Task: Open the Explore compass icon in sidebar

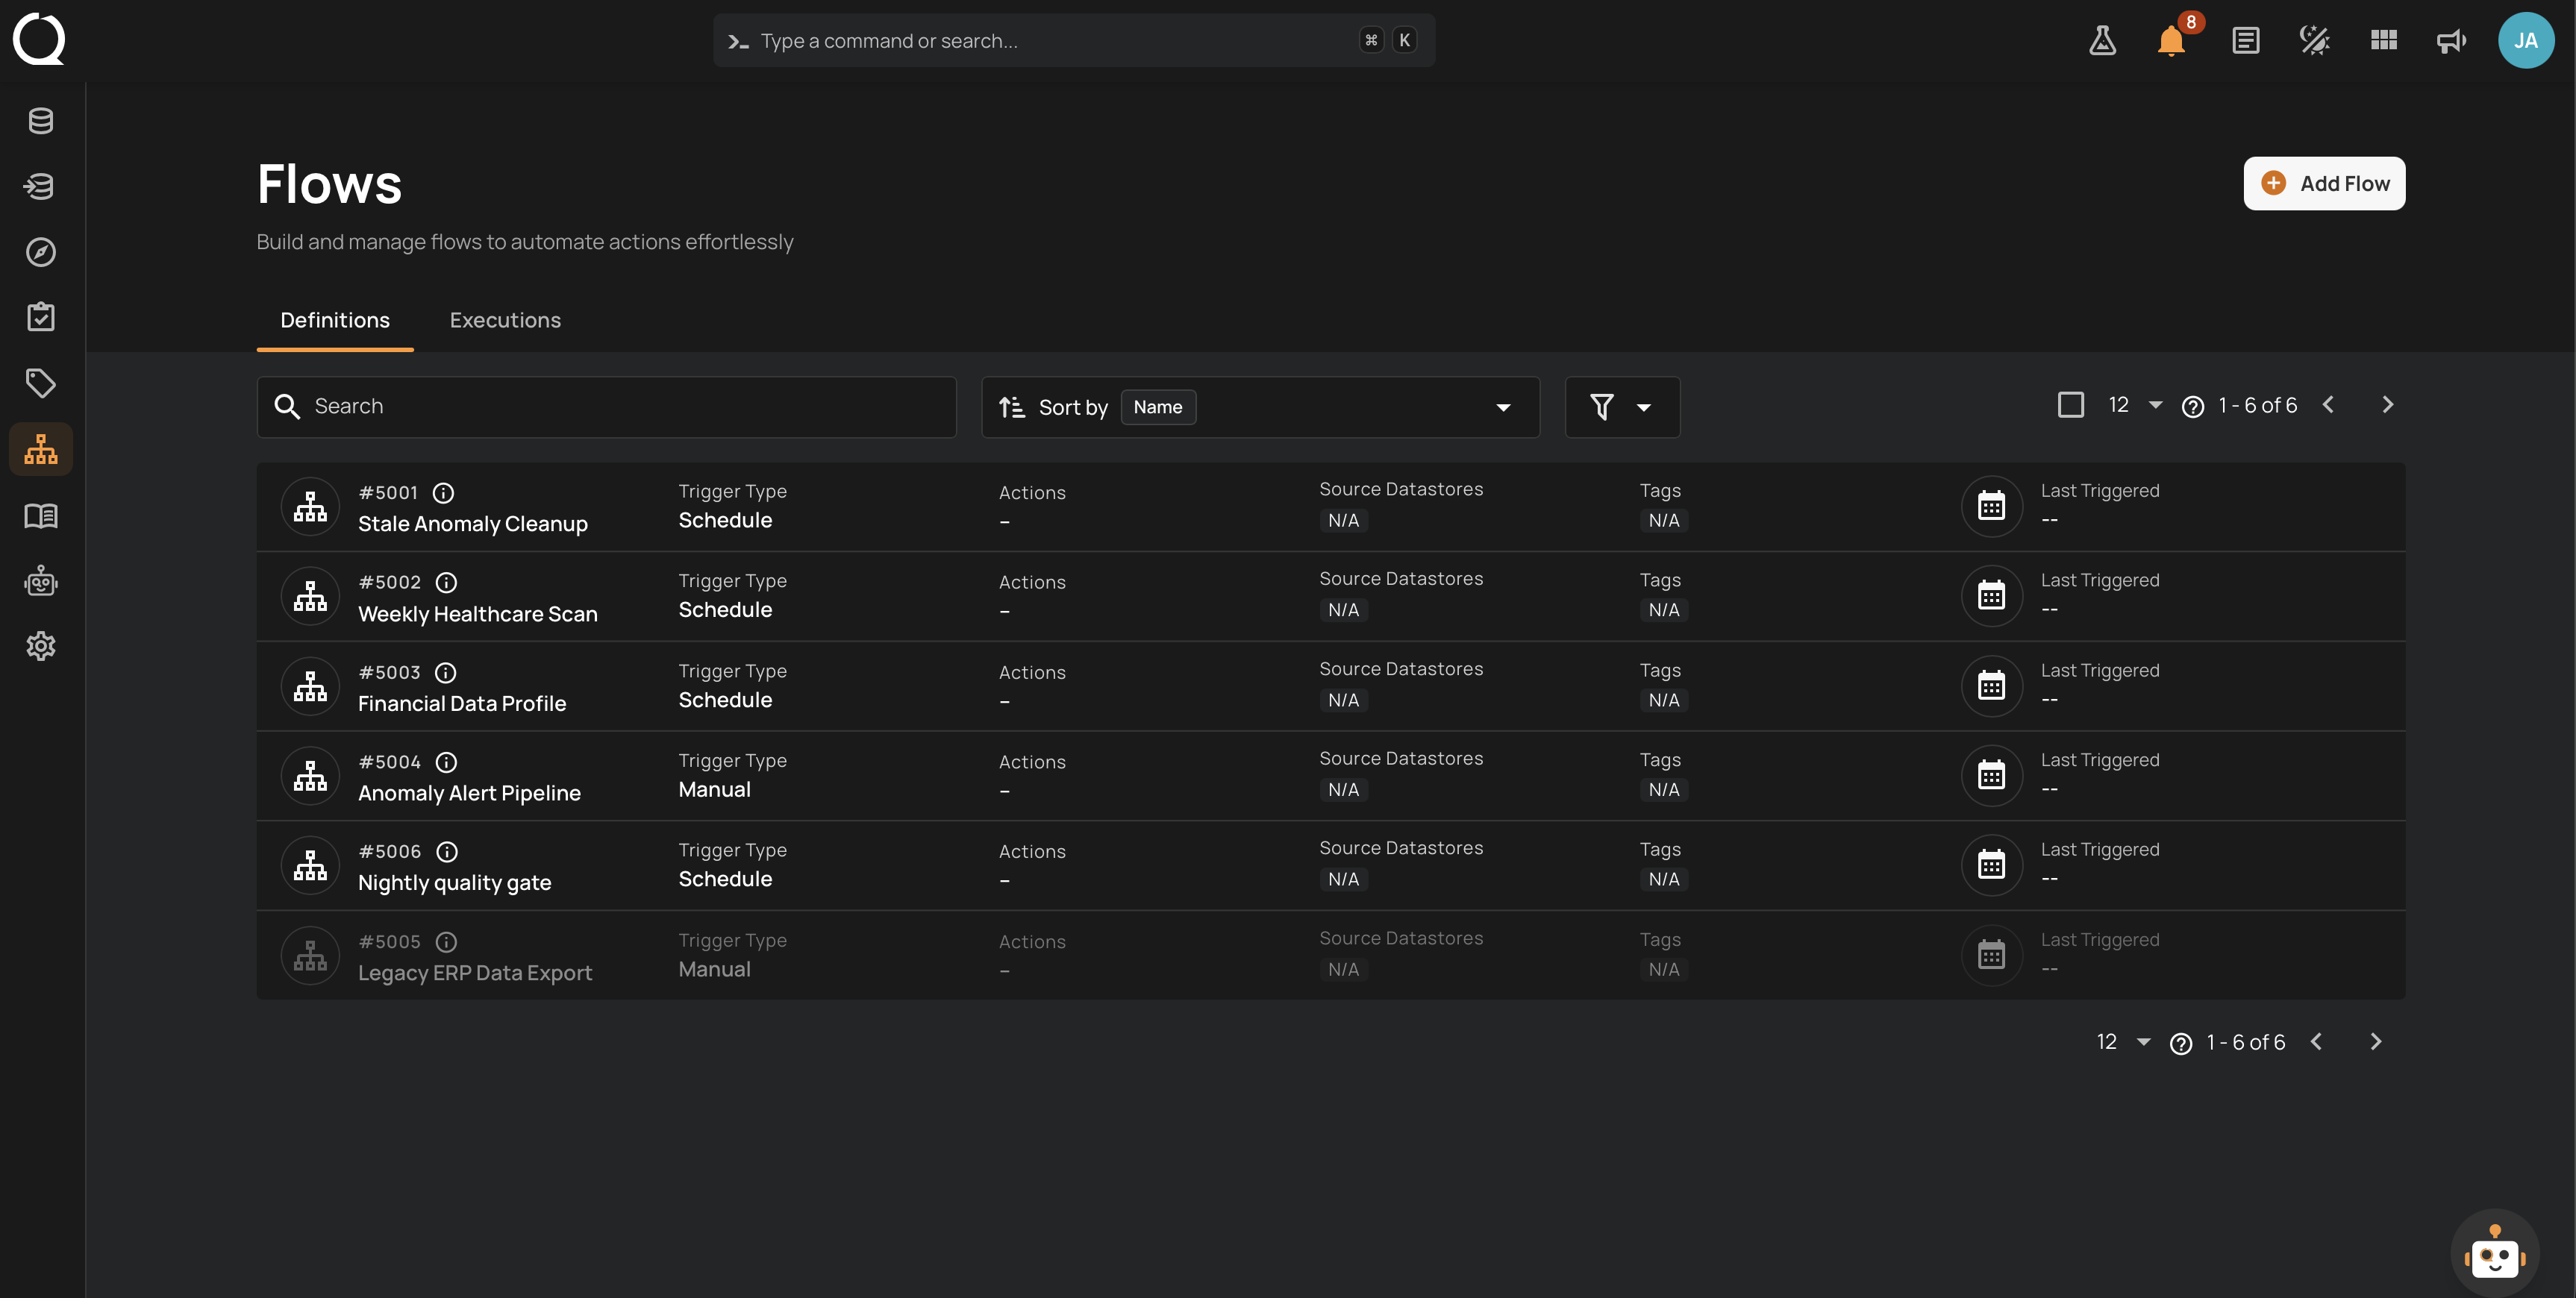Action: (41, 252)
